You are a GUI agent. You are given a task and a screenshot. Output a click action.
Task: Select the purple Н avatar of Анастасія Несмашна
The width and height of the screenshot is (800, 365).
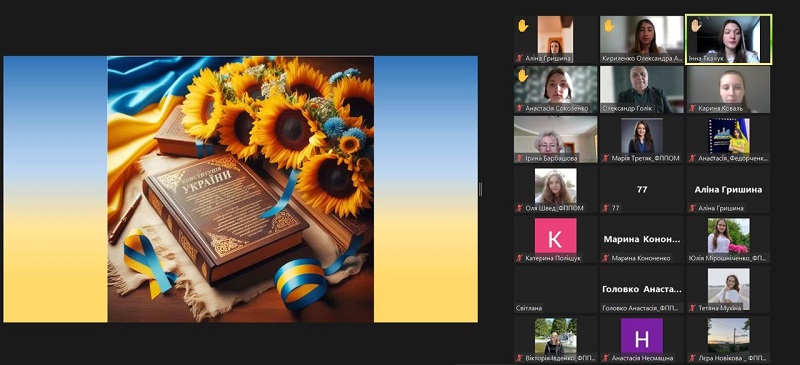pos(642,336)
